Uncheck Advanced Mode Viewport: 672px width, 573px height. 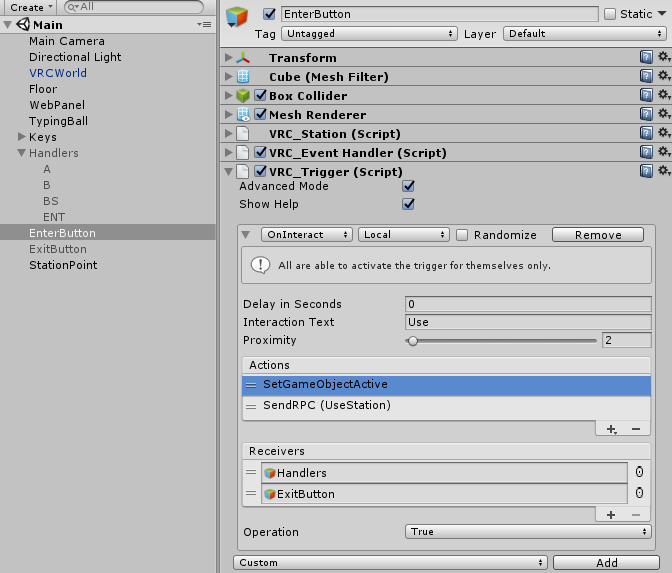408,186
